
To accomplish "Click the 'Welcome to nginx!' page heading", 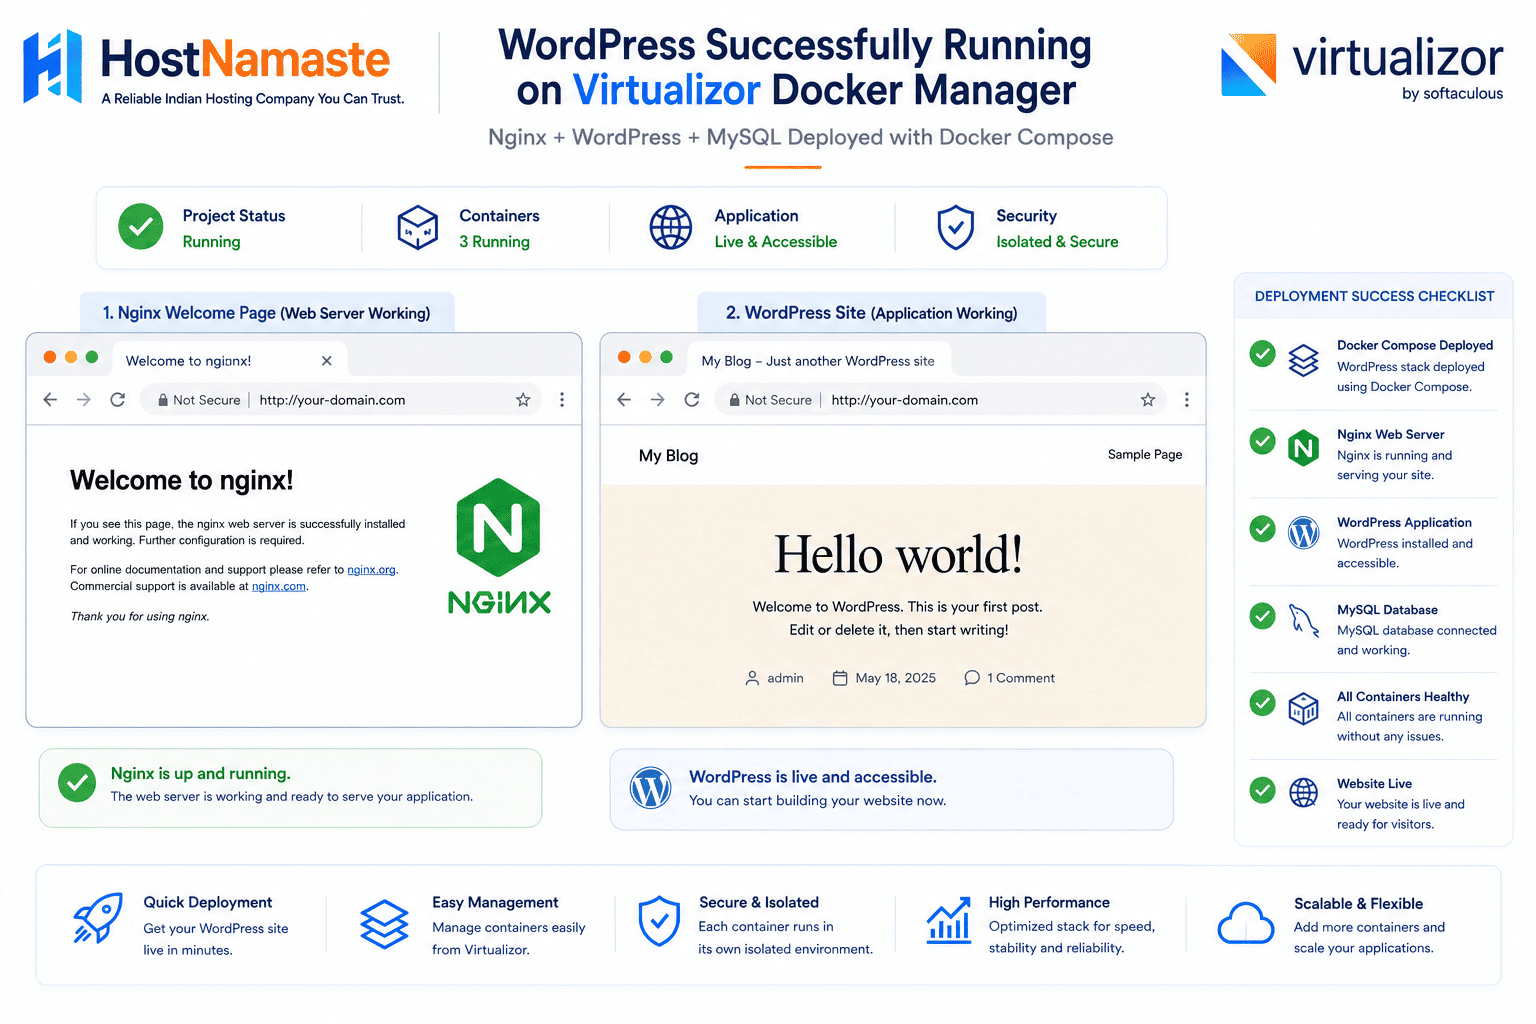I will point(182,481).
